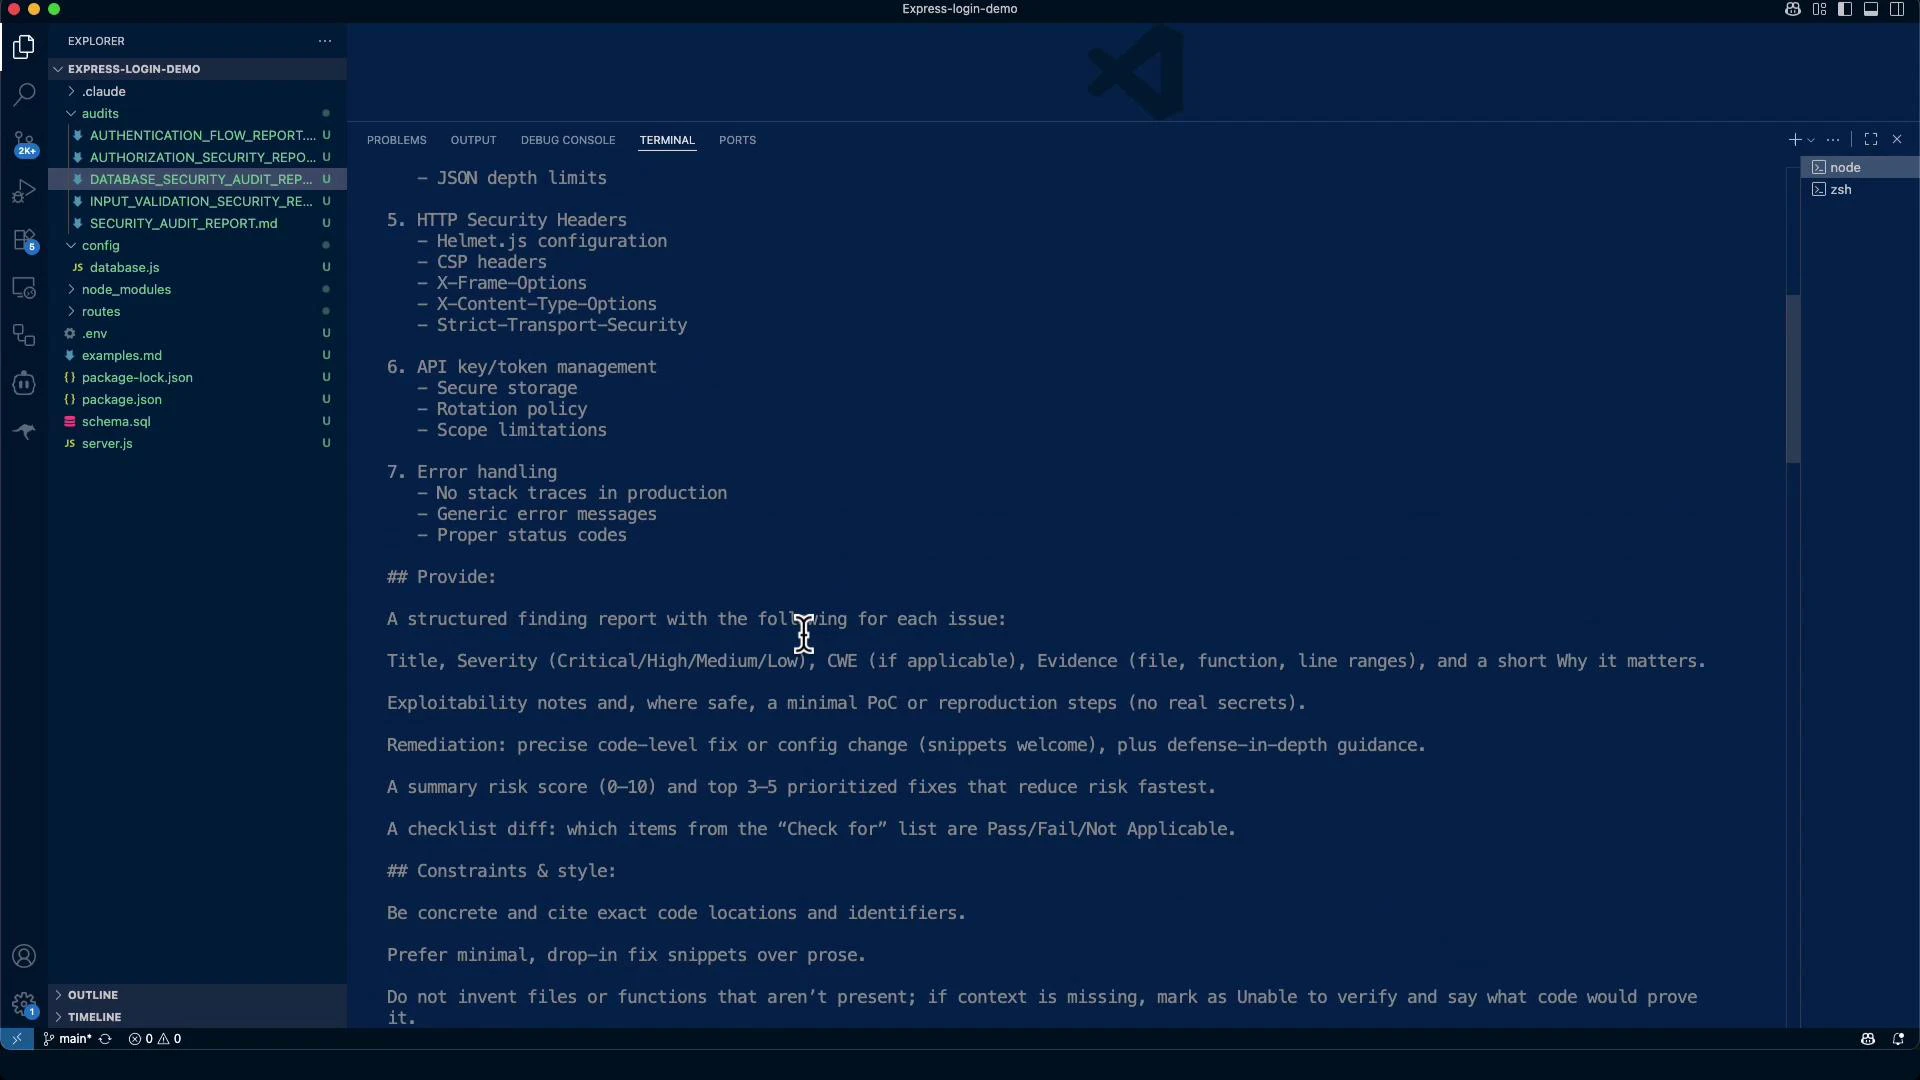The height and width of the screenshot is (1080, 1920).
Task: Open AUTHORIZATION_SECURITY_REPO file
Action: [197, 157]
